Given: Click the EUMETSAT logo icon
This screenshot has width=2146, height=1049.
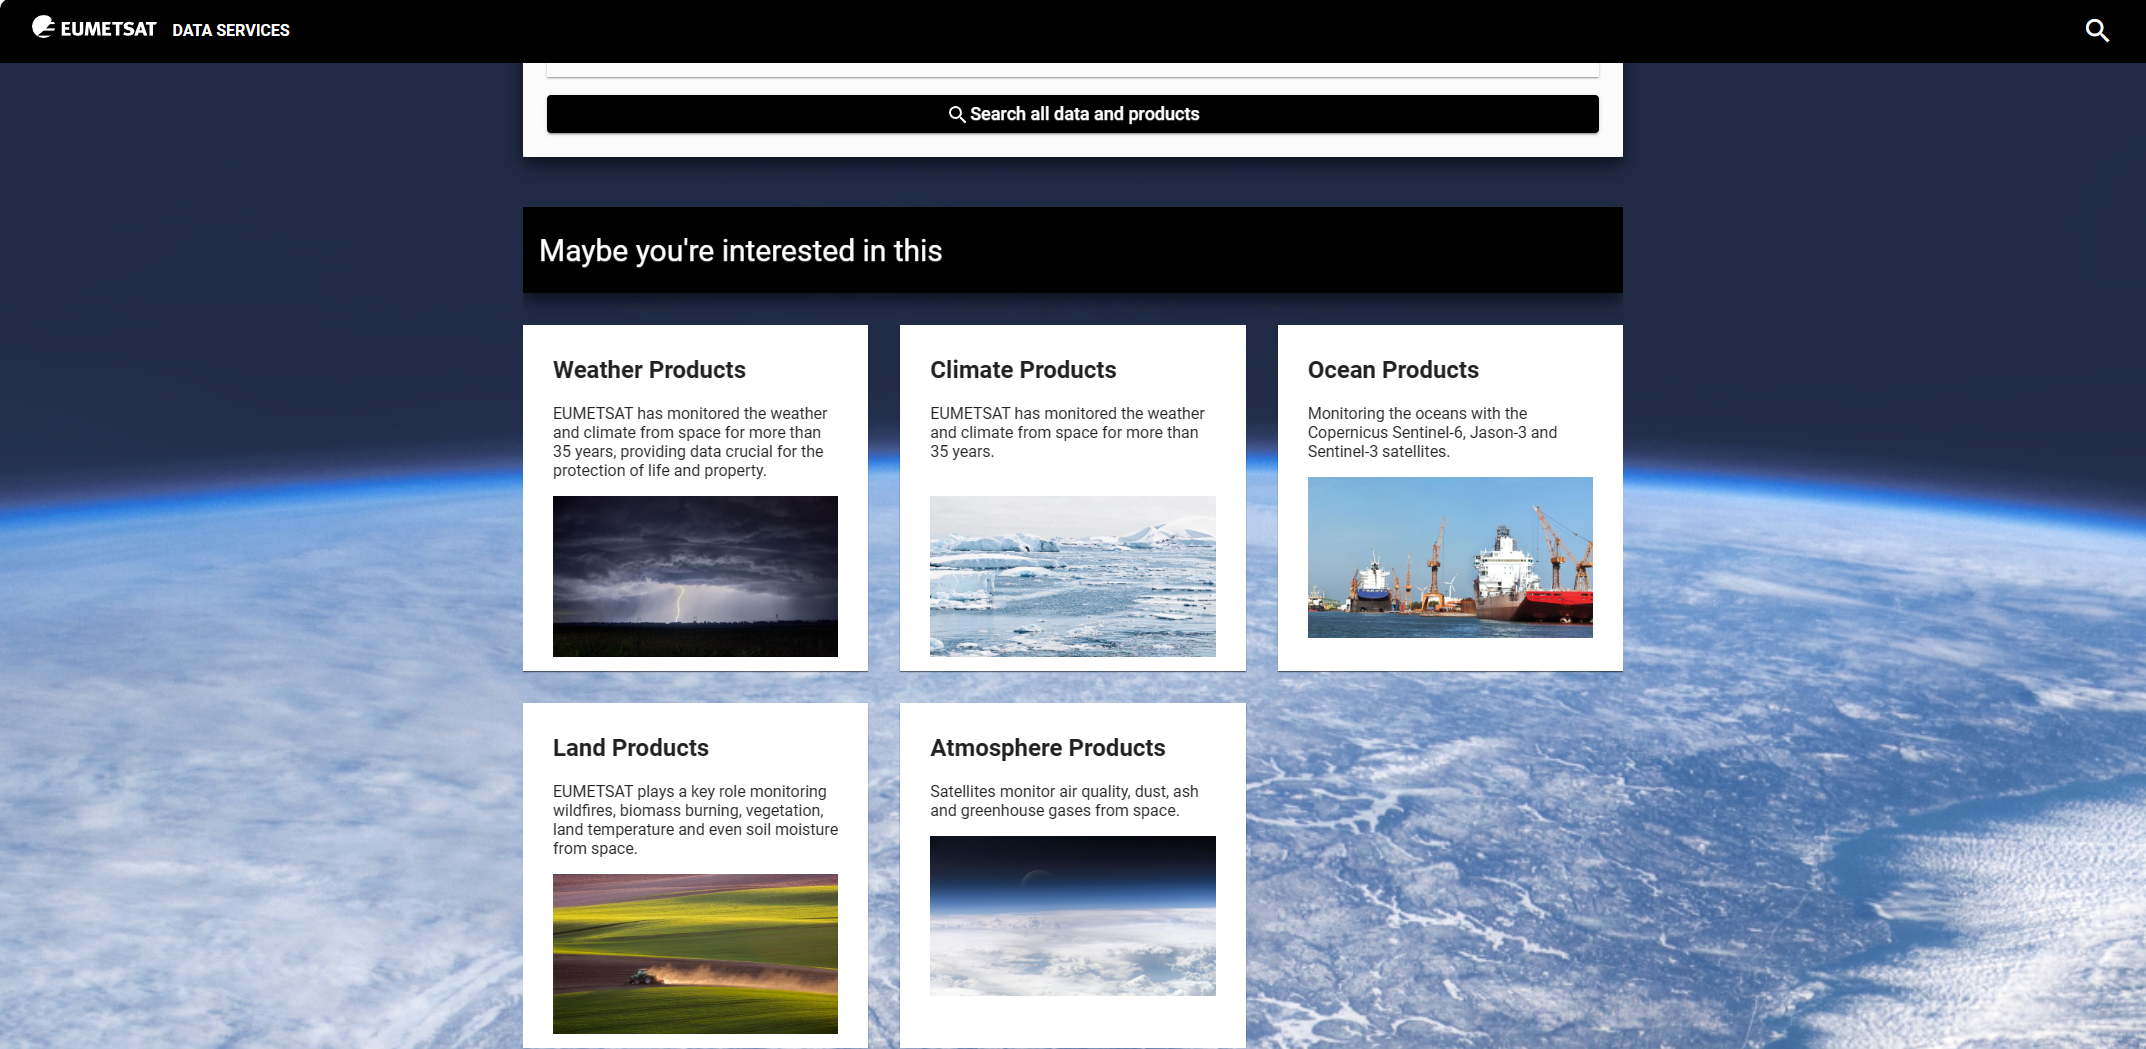Looking at the screenshot, I should point(43,27).
